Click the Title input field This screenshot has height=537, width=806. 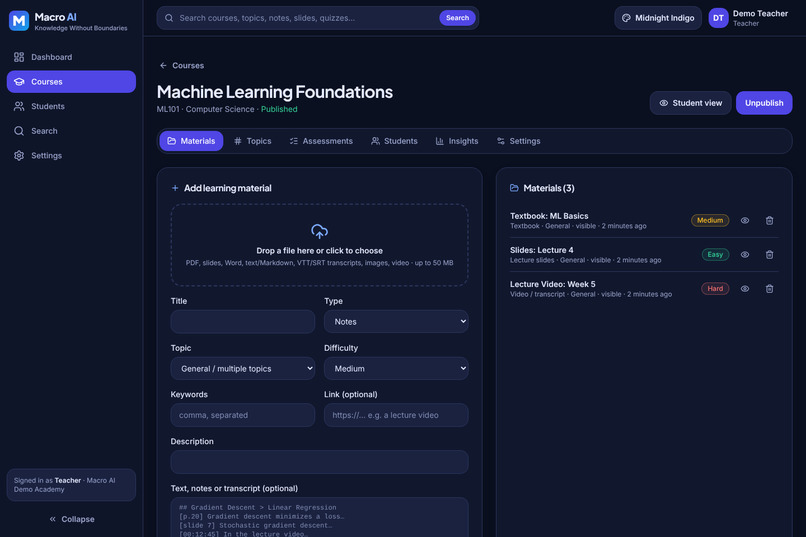[243, 322]
